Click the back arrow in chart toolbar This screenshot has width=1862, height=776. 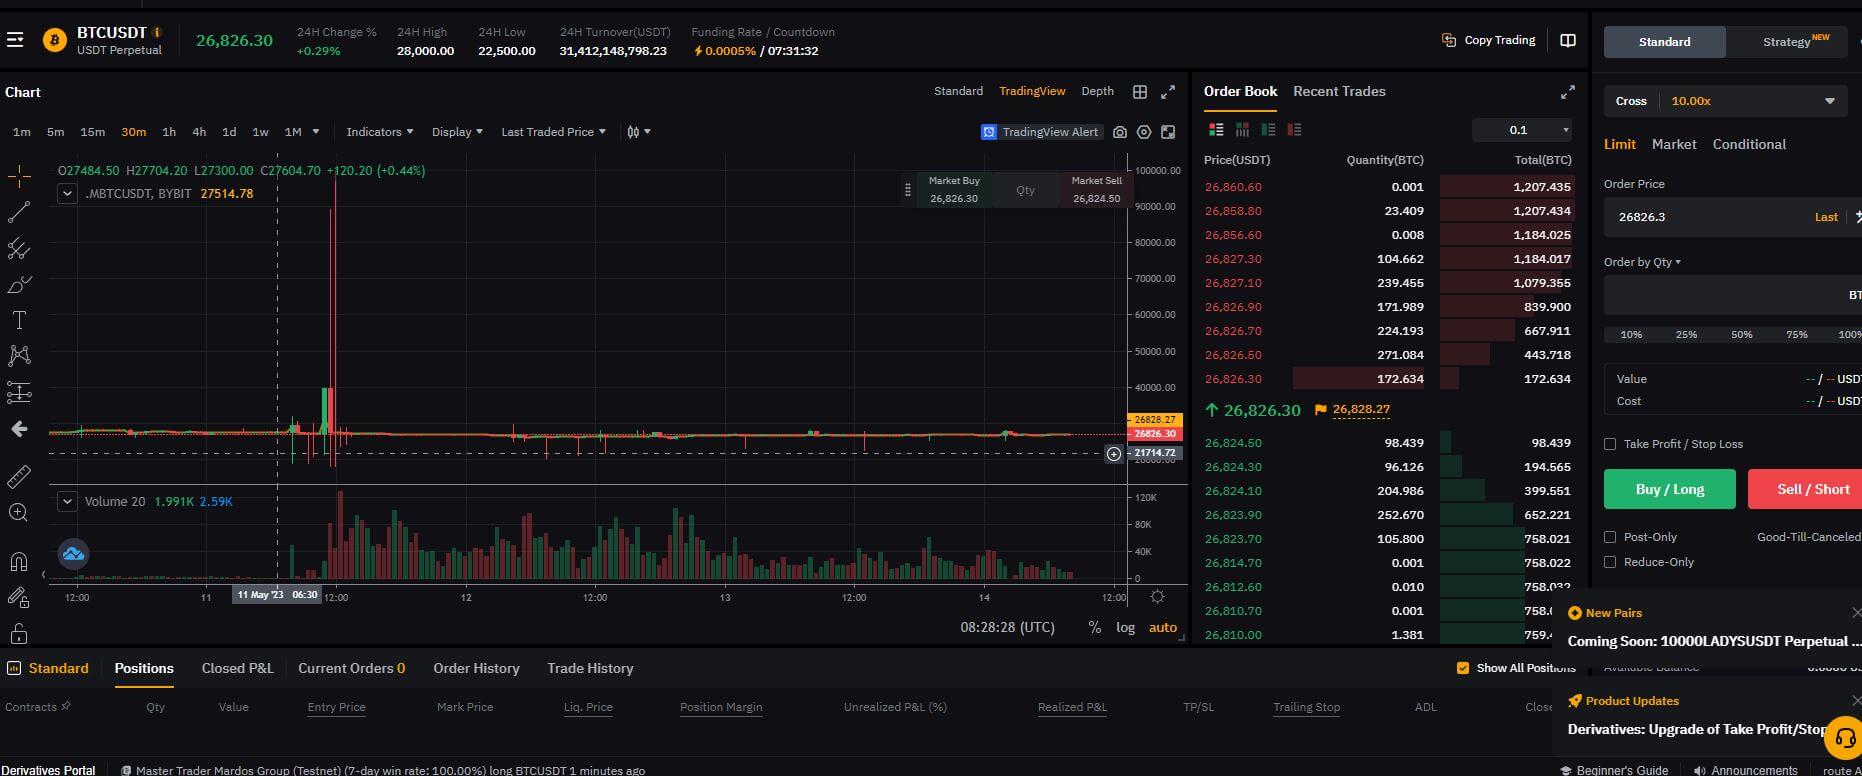tap(19, 429)
